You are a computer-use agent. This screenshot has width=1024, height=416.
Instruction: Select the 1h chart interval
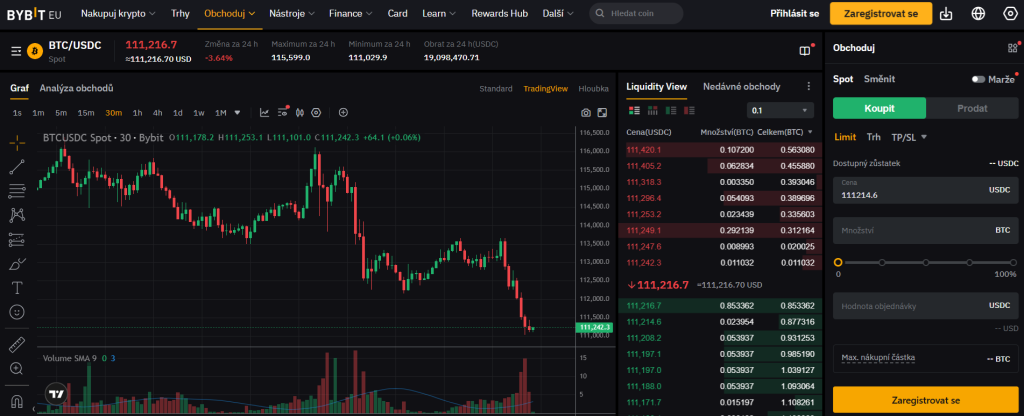pos(137,112)
